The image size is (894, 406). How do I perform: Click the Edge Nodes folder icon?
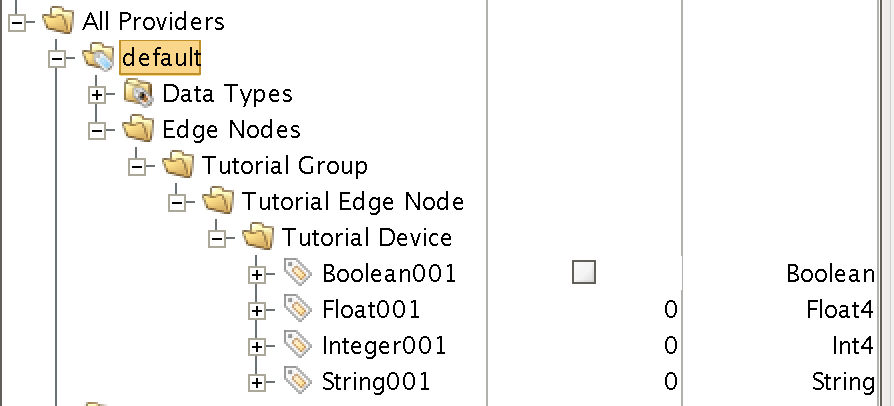(138, 129)
